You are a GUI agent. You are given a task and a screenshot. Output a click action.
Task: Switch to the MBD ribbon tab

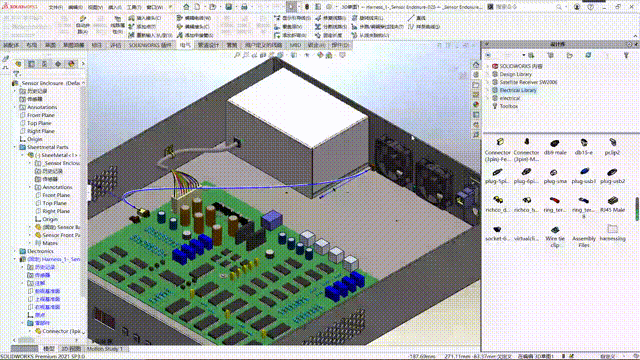tap(295, 45)
